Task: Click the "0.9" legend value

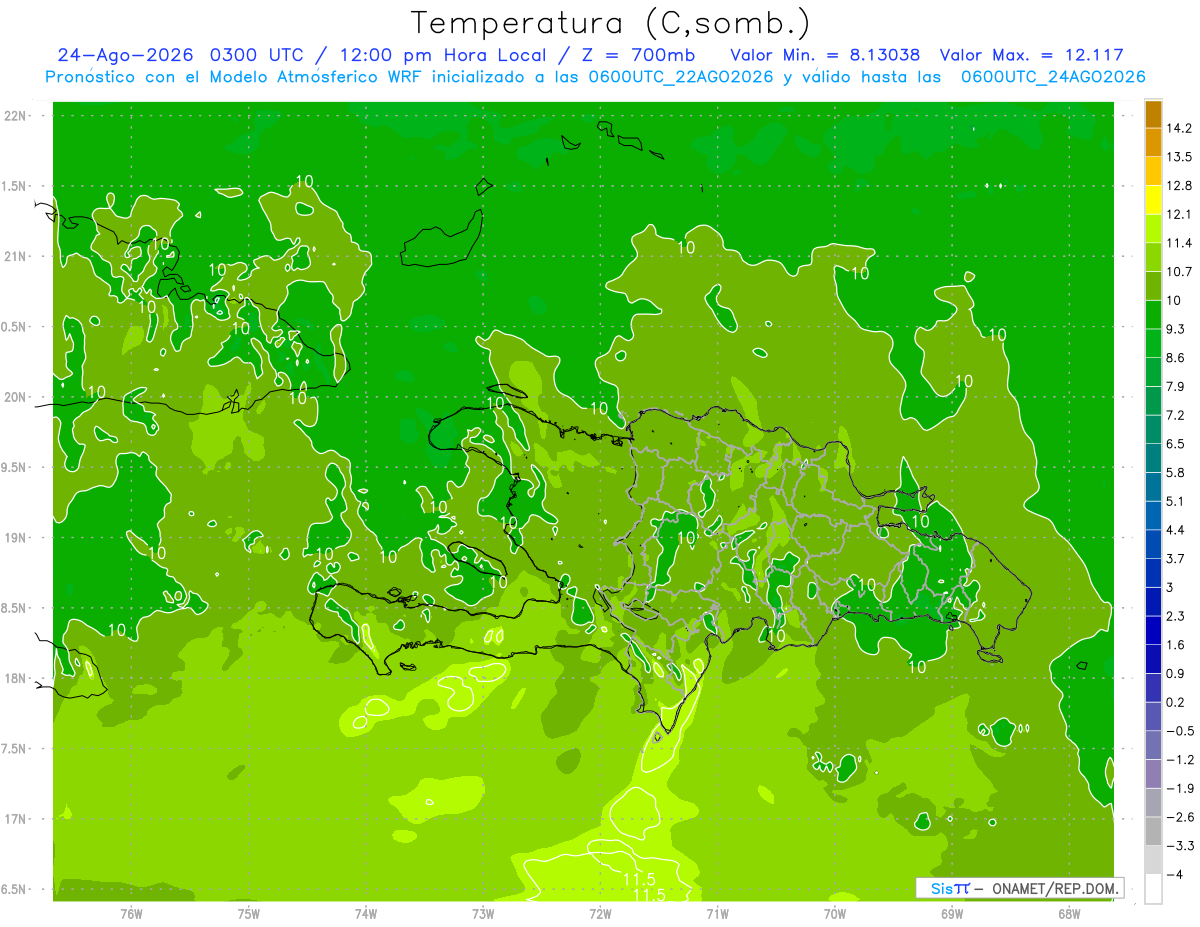Action: click(1176, 674)
